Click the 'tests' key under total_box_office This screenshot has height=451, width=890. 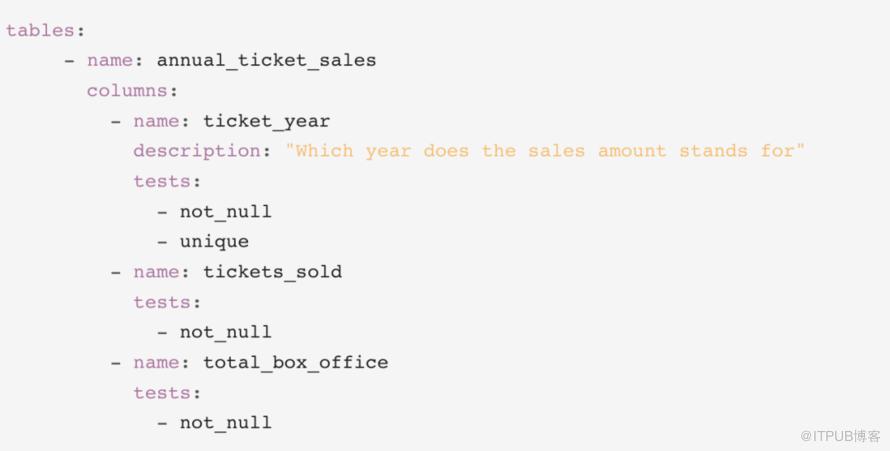point(162,393)
